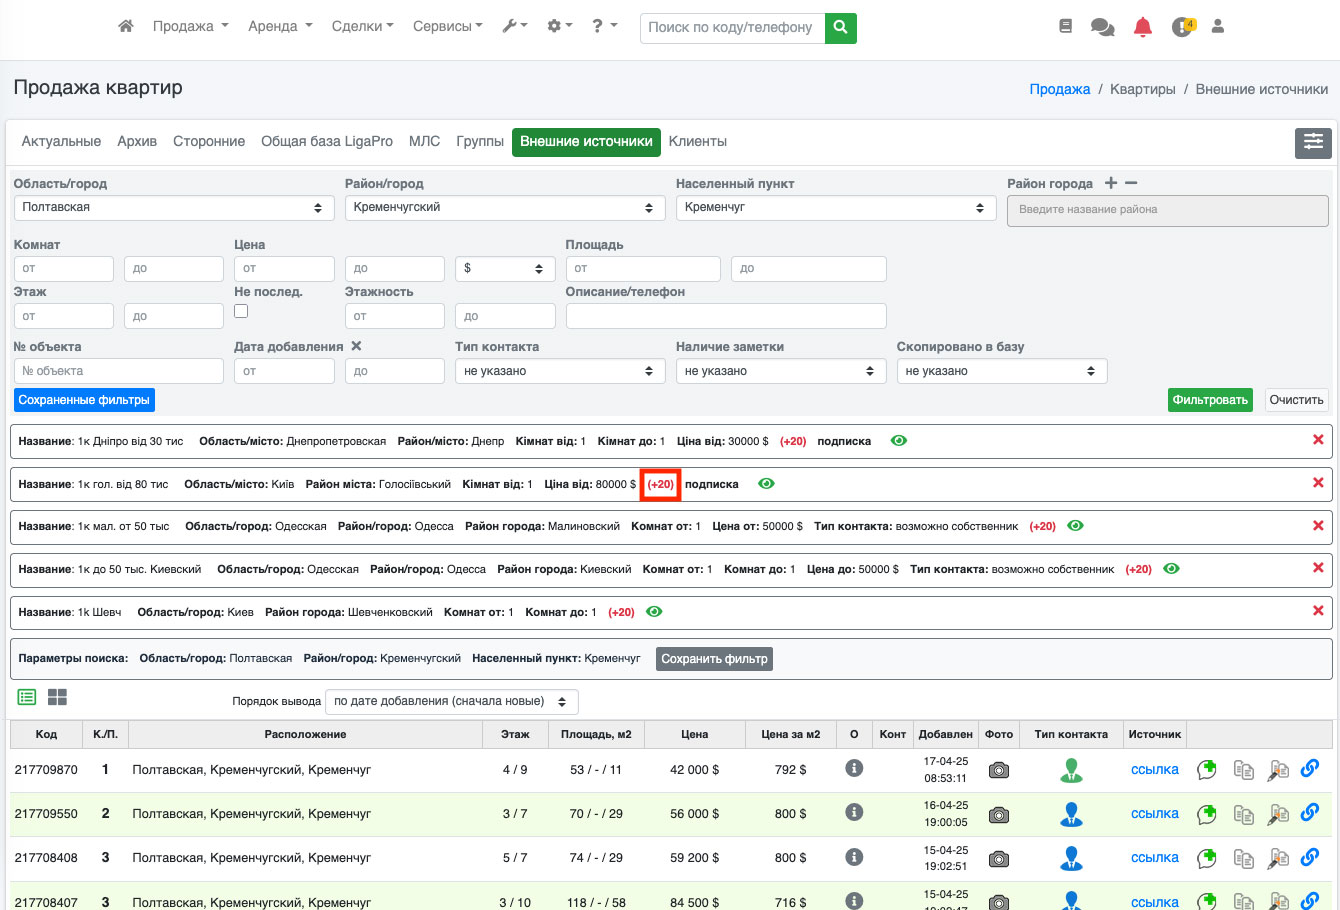
Task: Open the notifications bell icon
Action: click(x=1142, y=27)
